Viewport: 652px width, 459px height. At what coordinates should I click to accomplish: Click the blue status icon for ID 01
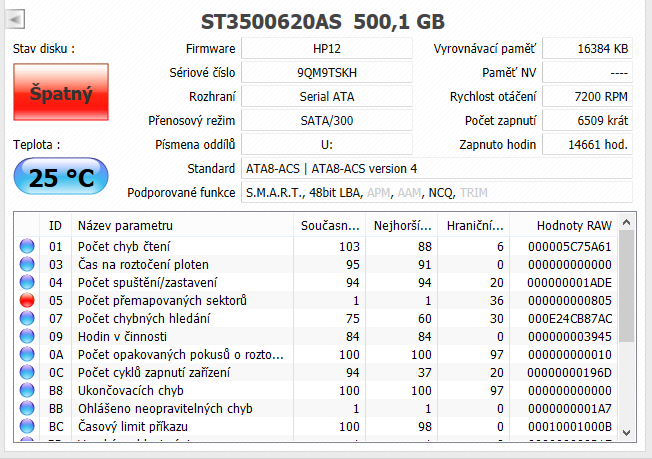click(x=27, y=246)
